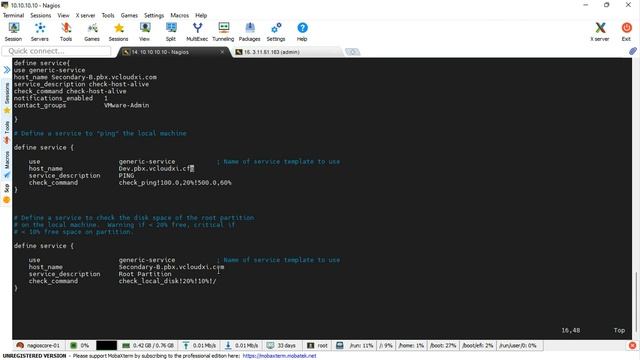Close the 10.10.10.10 - Nagios tab
This screenshot has width=640, height=360.
[222, 52]
